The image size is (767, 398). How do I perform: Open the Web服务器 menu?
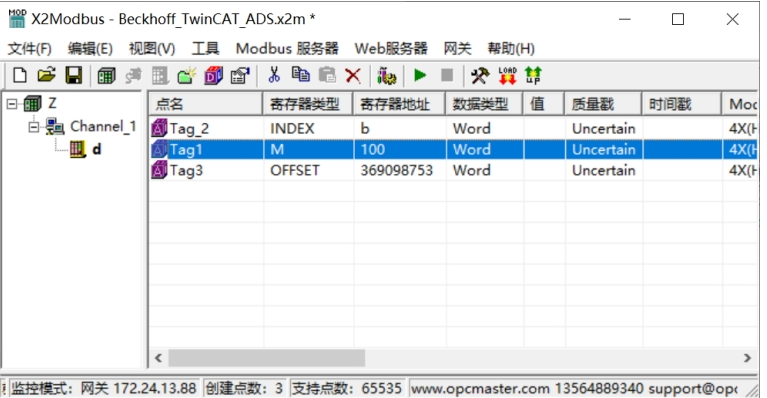coord(391,48)
